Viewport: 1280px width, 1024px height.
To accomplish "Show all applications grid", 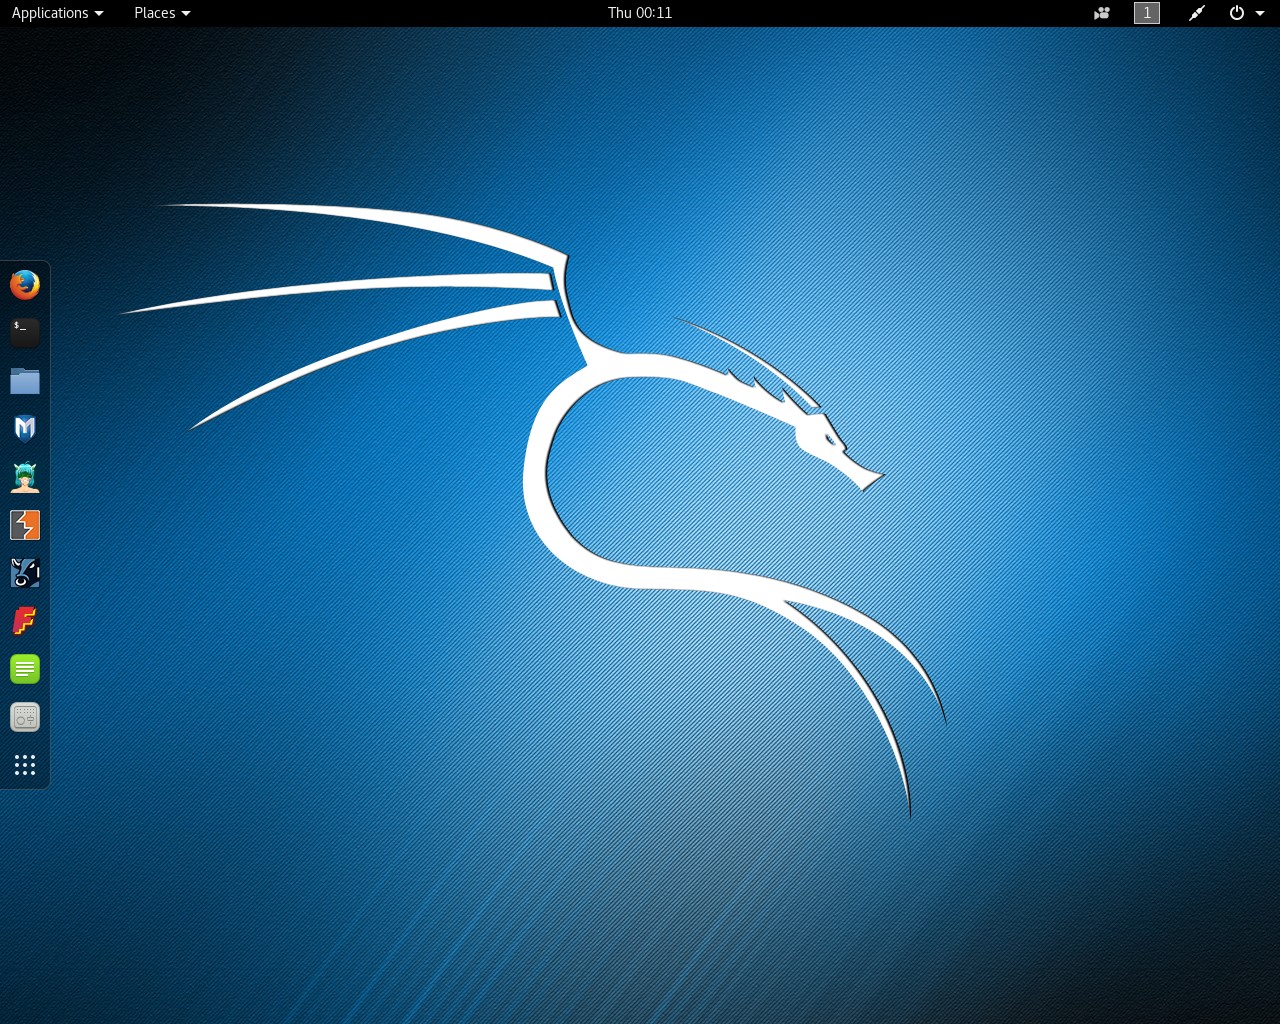I will point(25,765).
